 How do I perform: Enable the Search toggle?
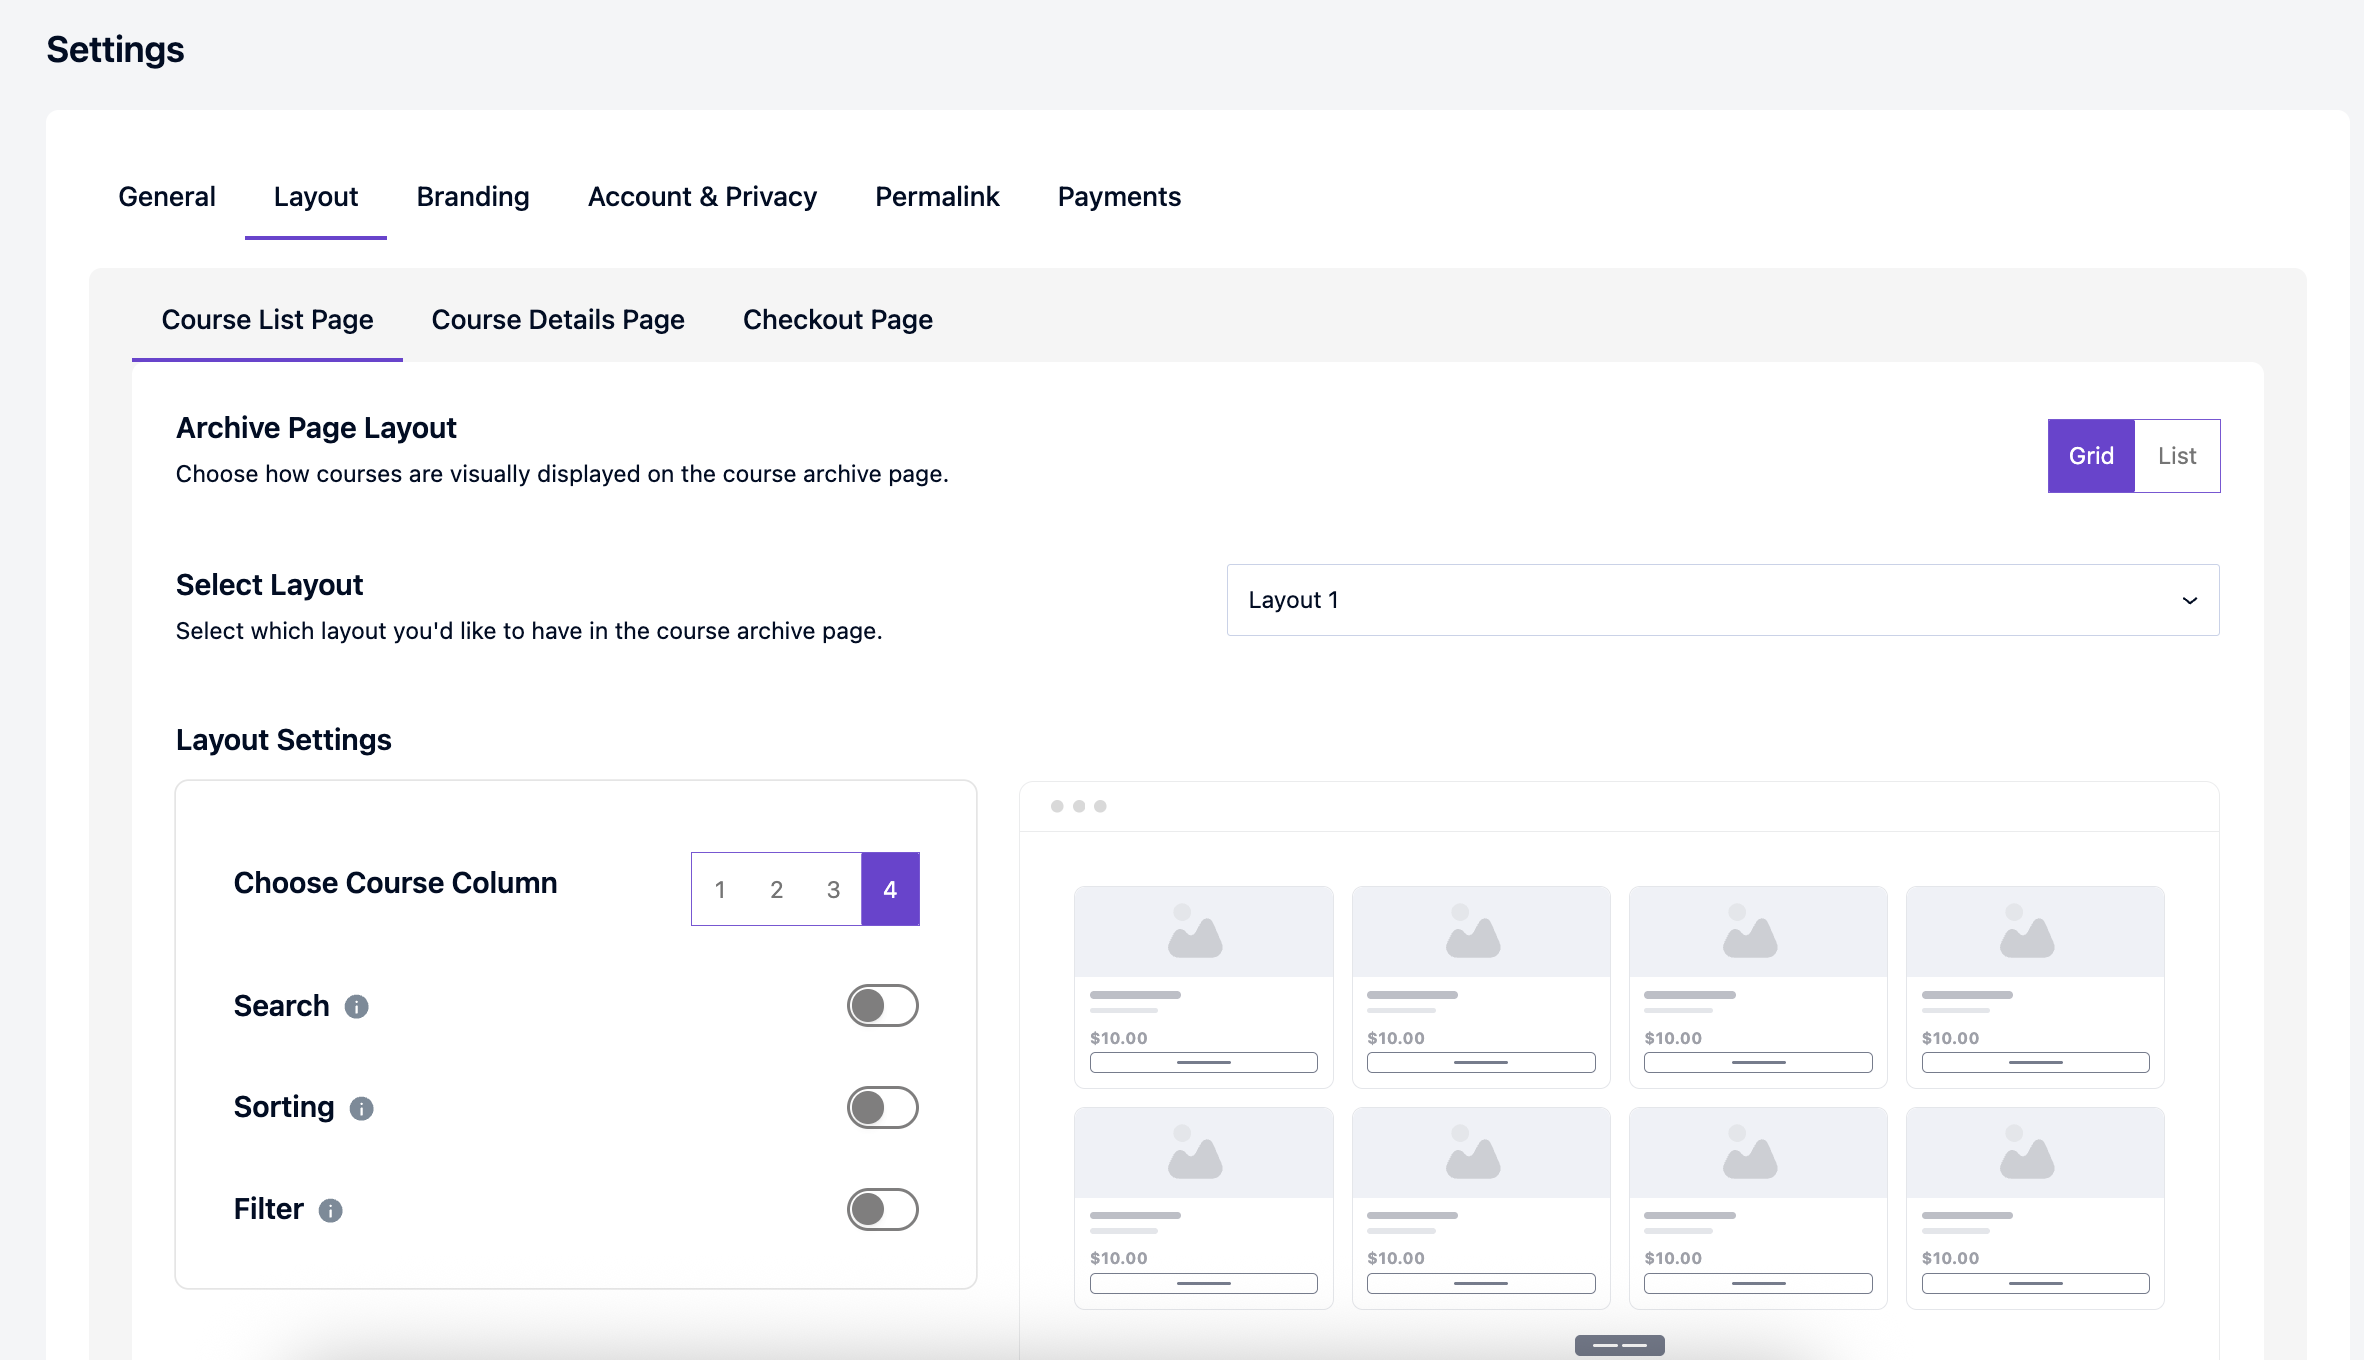pyautogui.click(x=882, y=1006)
